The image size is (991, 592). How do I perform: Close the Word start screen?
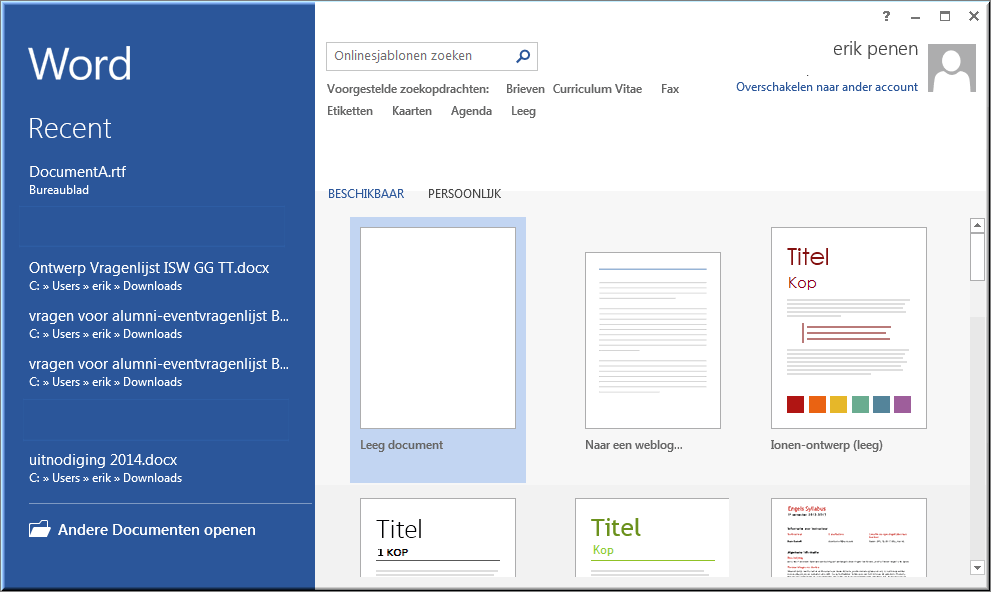click(974, 16)
